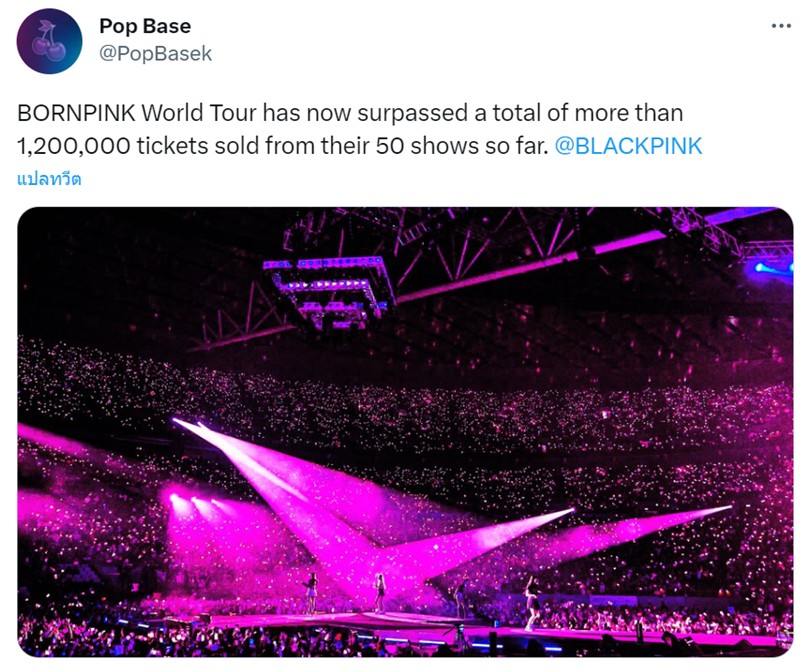Click the leftmost performer on stage
The image size is (800, 671).
[x=311, y=593]
